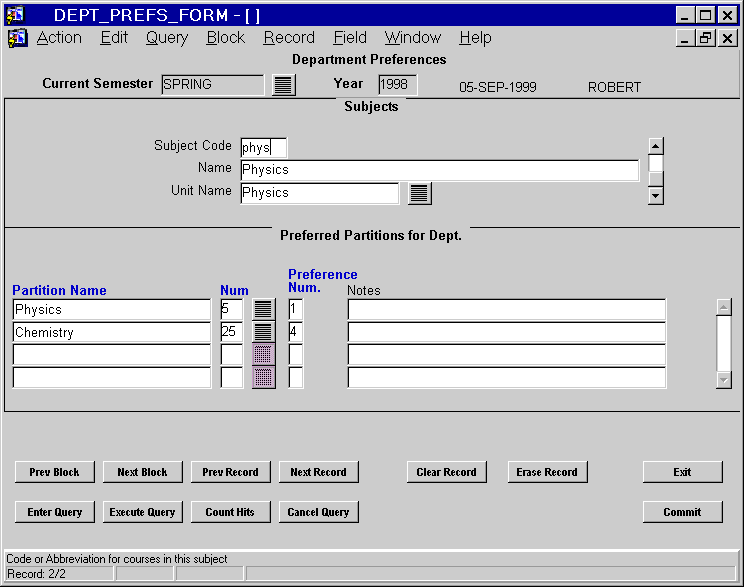Start Enter Query mode

click(55, 512)
